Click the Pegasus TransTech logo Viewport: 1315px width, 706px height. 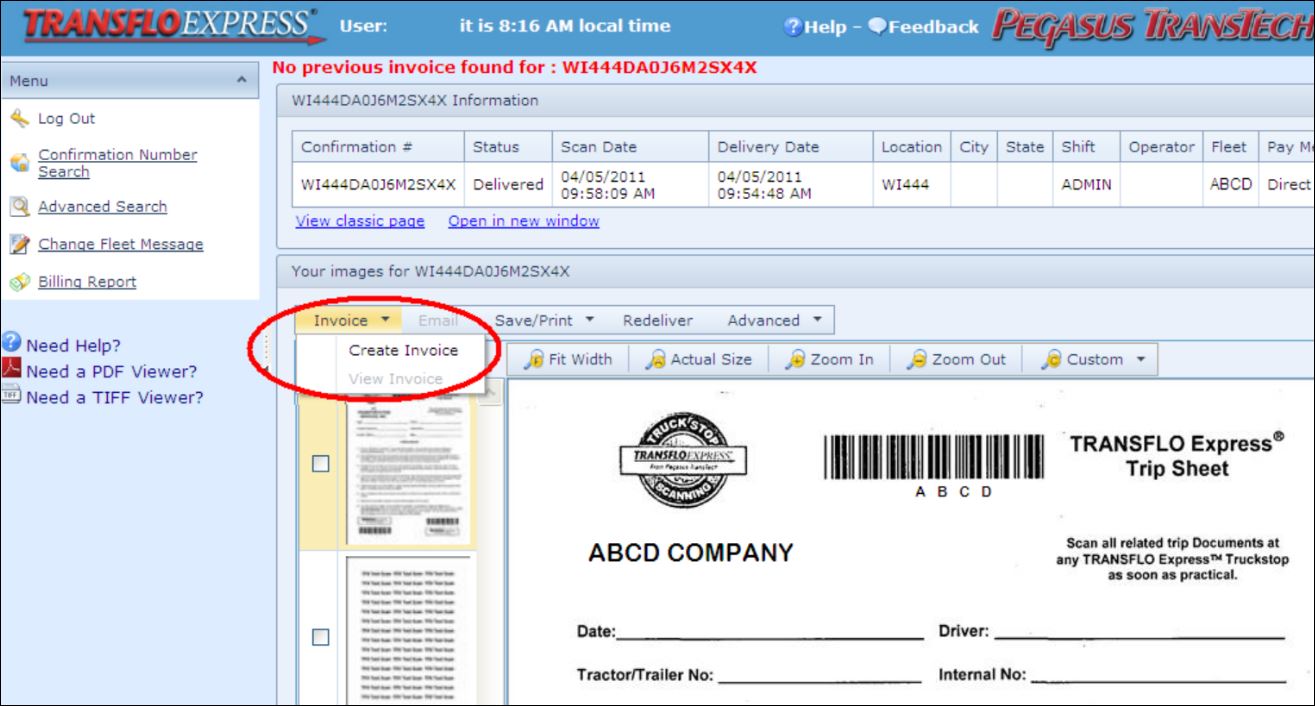pos(1152,27)
